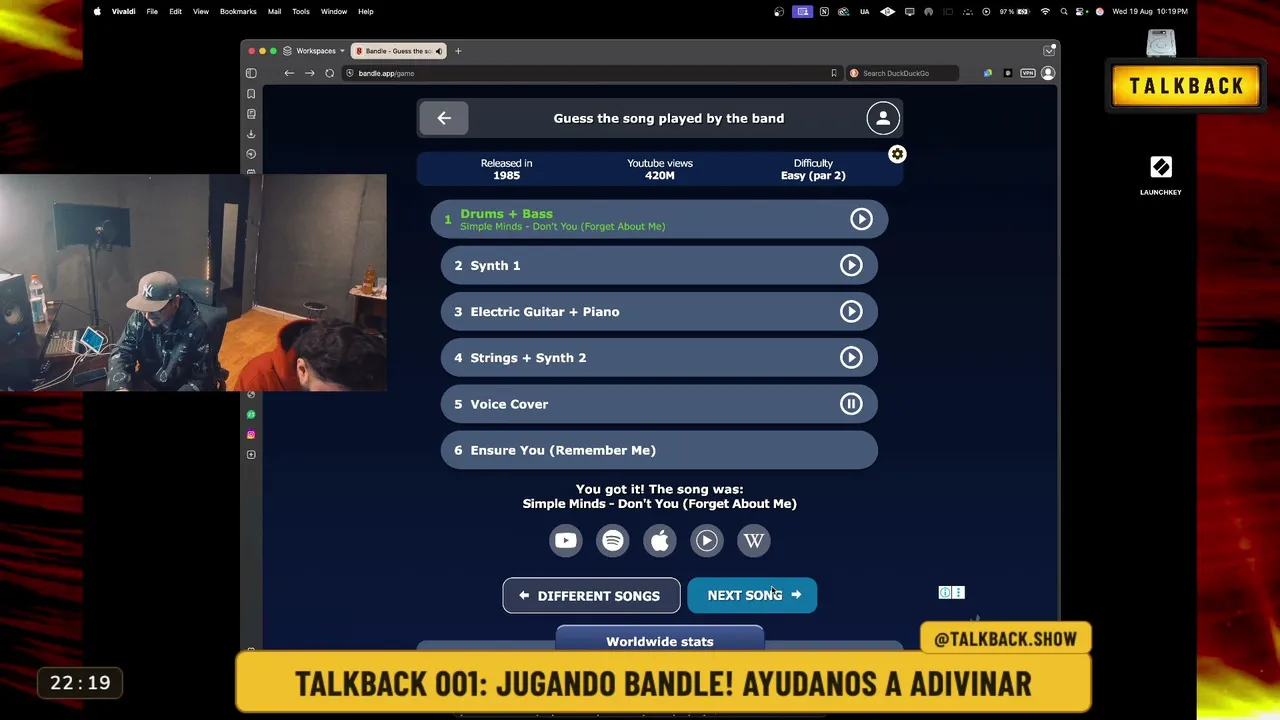Click the 'Released in 1985' stat
Screen dimensions: 1280x720
[x=506, y=169]
